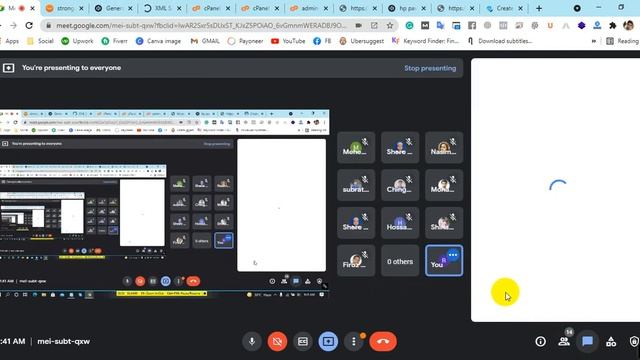Screen dimensions: 640x360
Task: Open the Reading list button
Action: 623,41
